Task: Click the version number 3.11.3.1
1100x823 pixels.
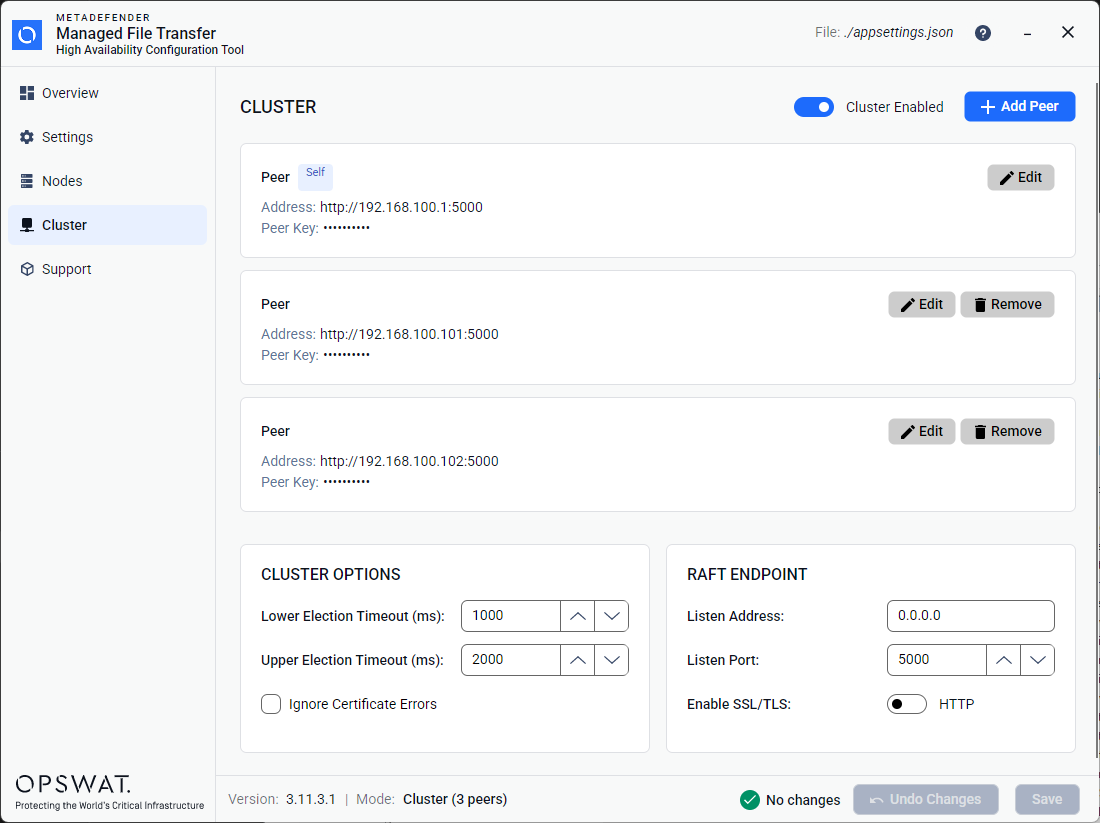Action: coord(311,799)
